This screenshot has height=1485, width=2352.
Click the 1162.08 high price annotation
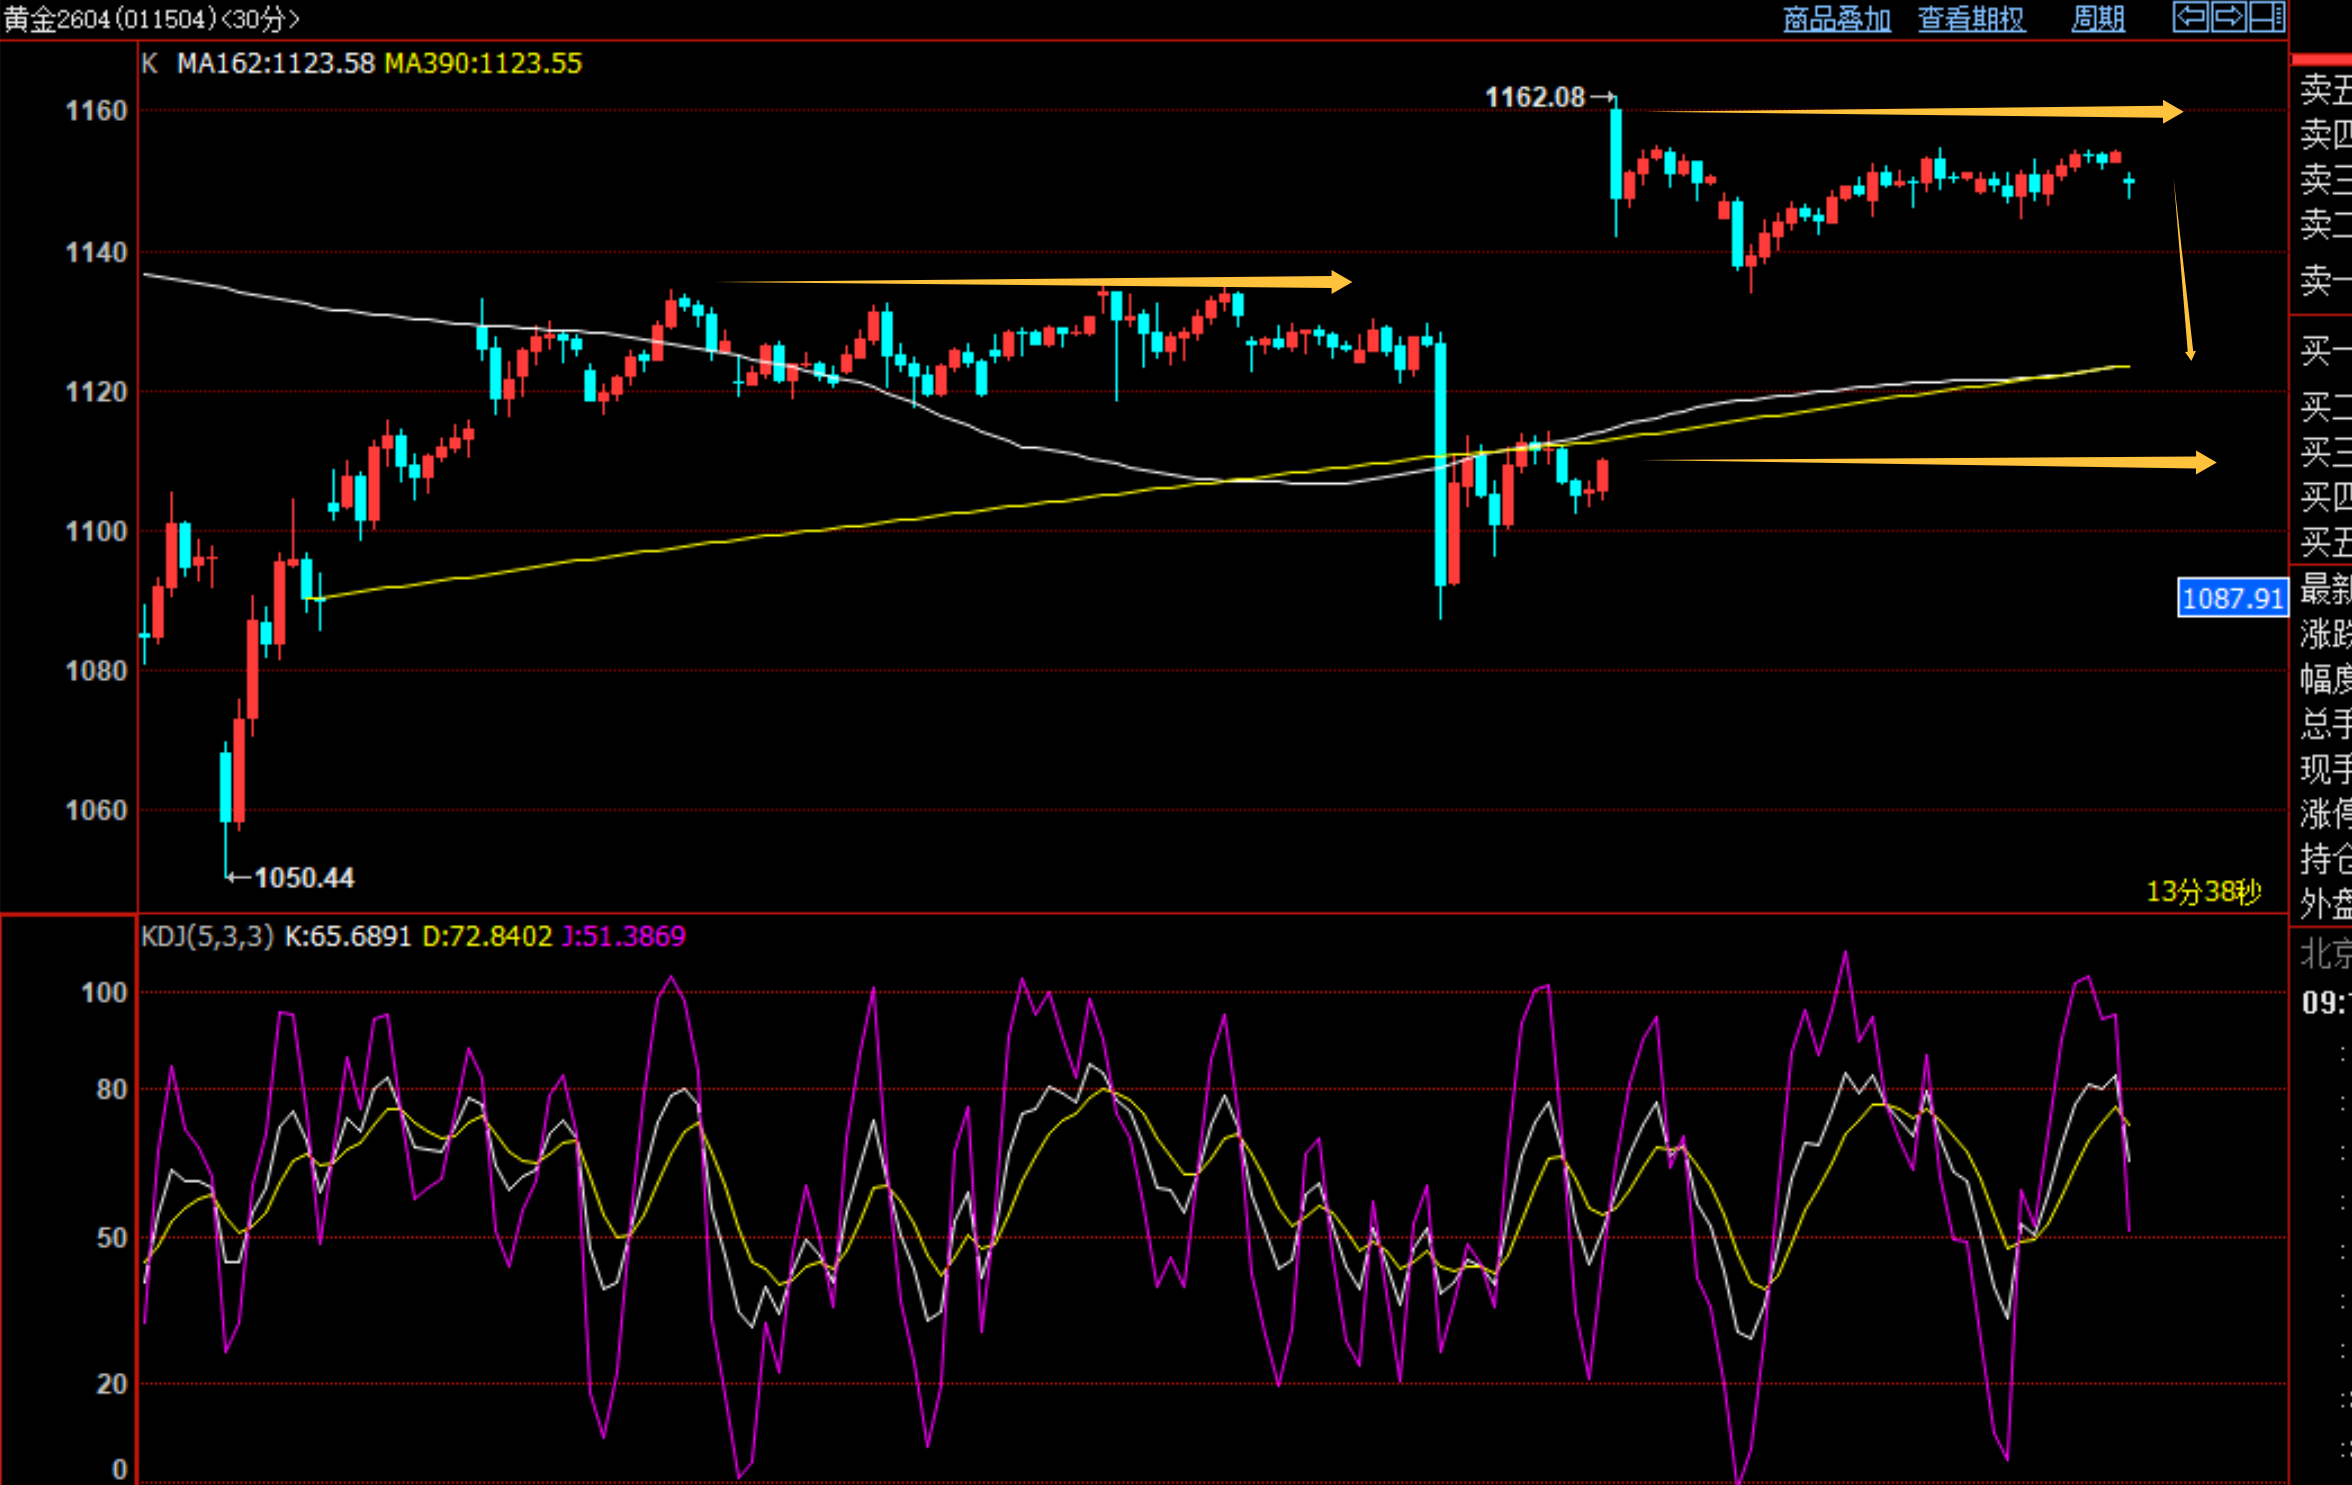(1535, 97)
